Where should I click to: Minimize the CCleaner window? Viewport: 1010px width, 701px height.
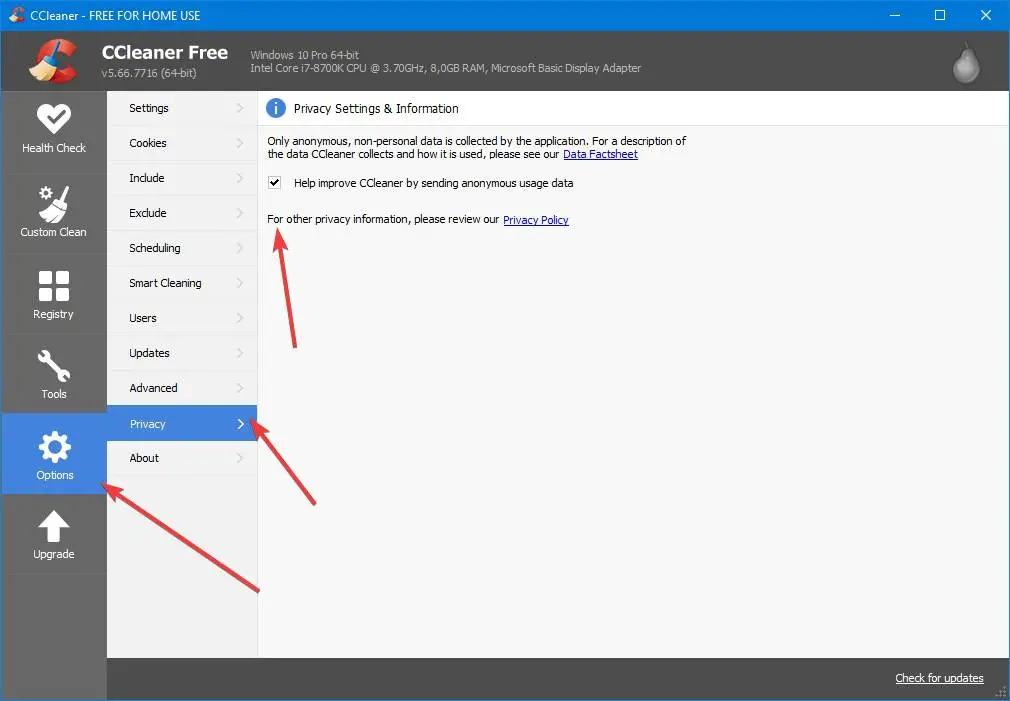click(x=895, y=15)
